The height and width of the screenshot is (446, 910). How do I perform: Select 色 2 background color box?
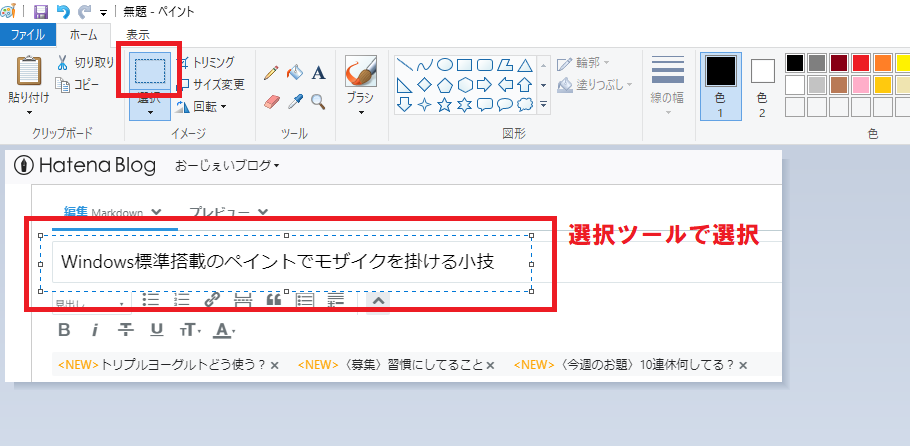pyautogui.click(x=763, y=87)
